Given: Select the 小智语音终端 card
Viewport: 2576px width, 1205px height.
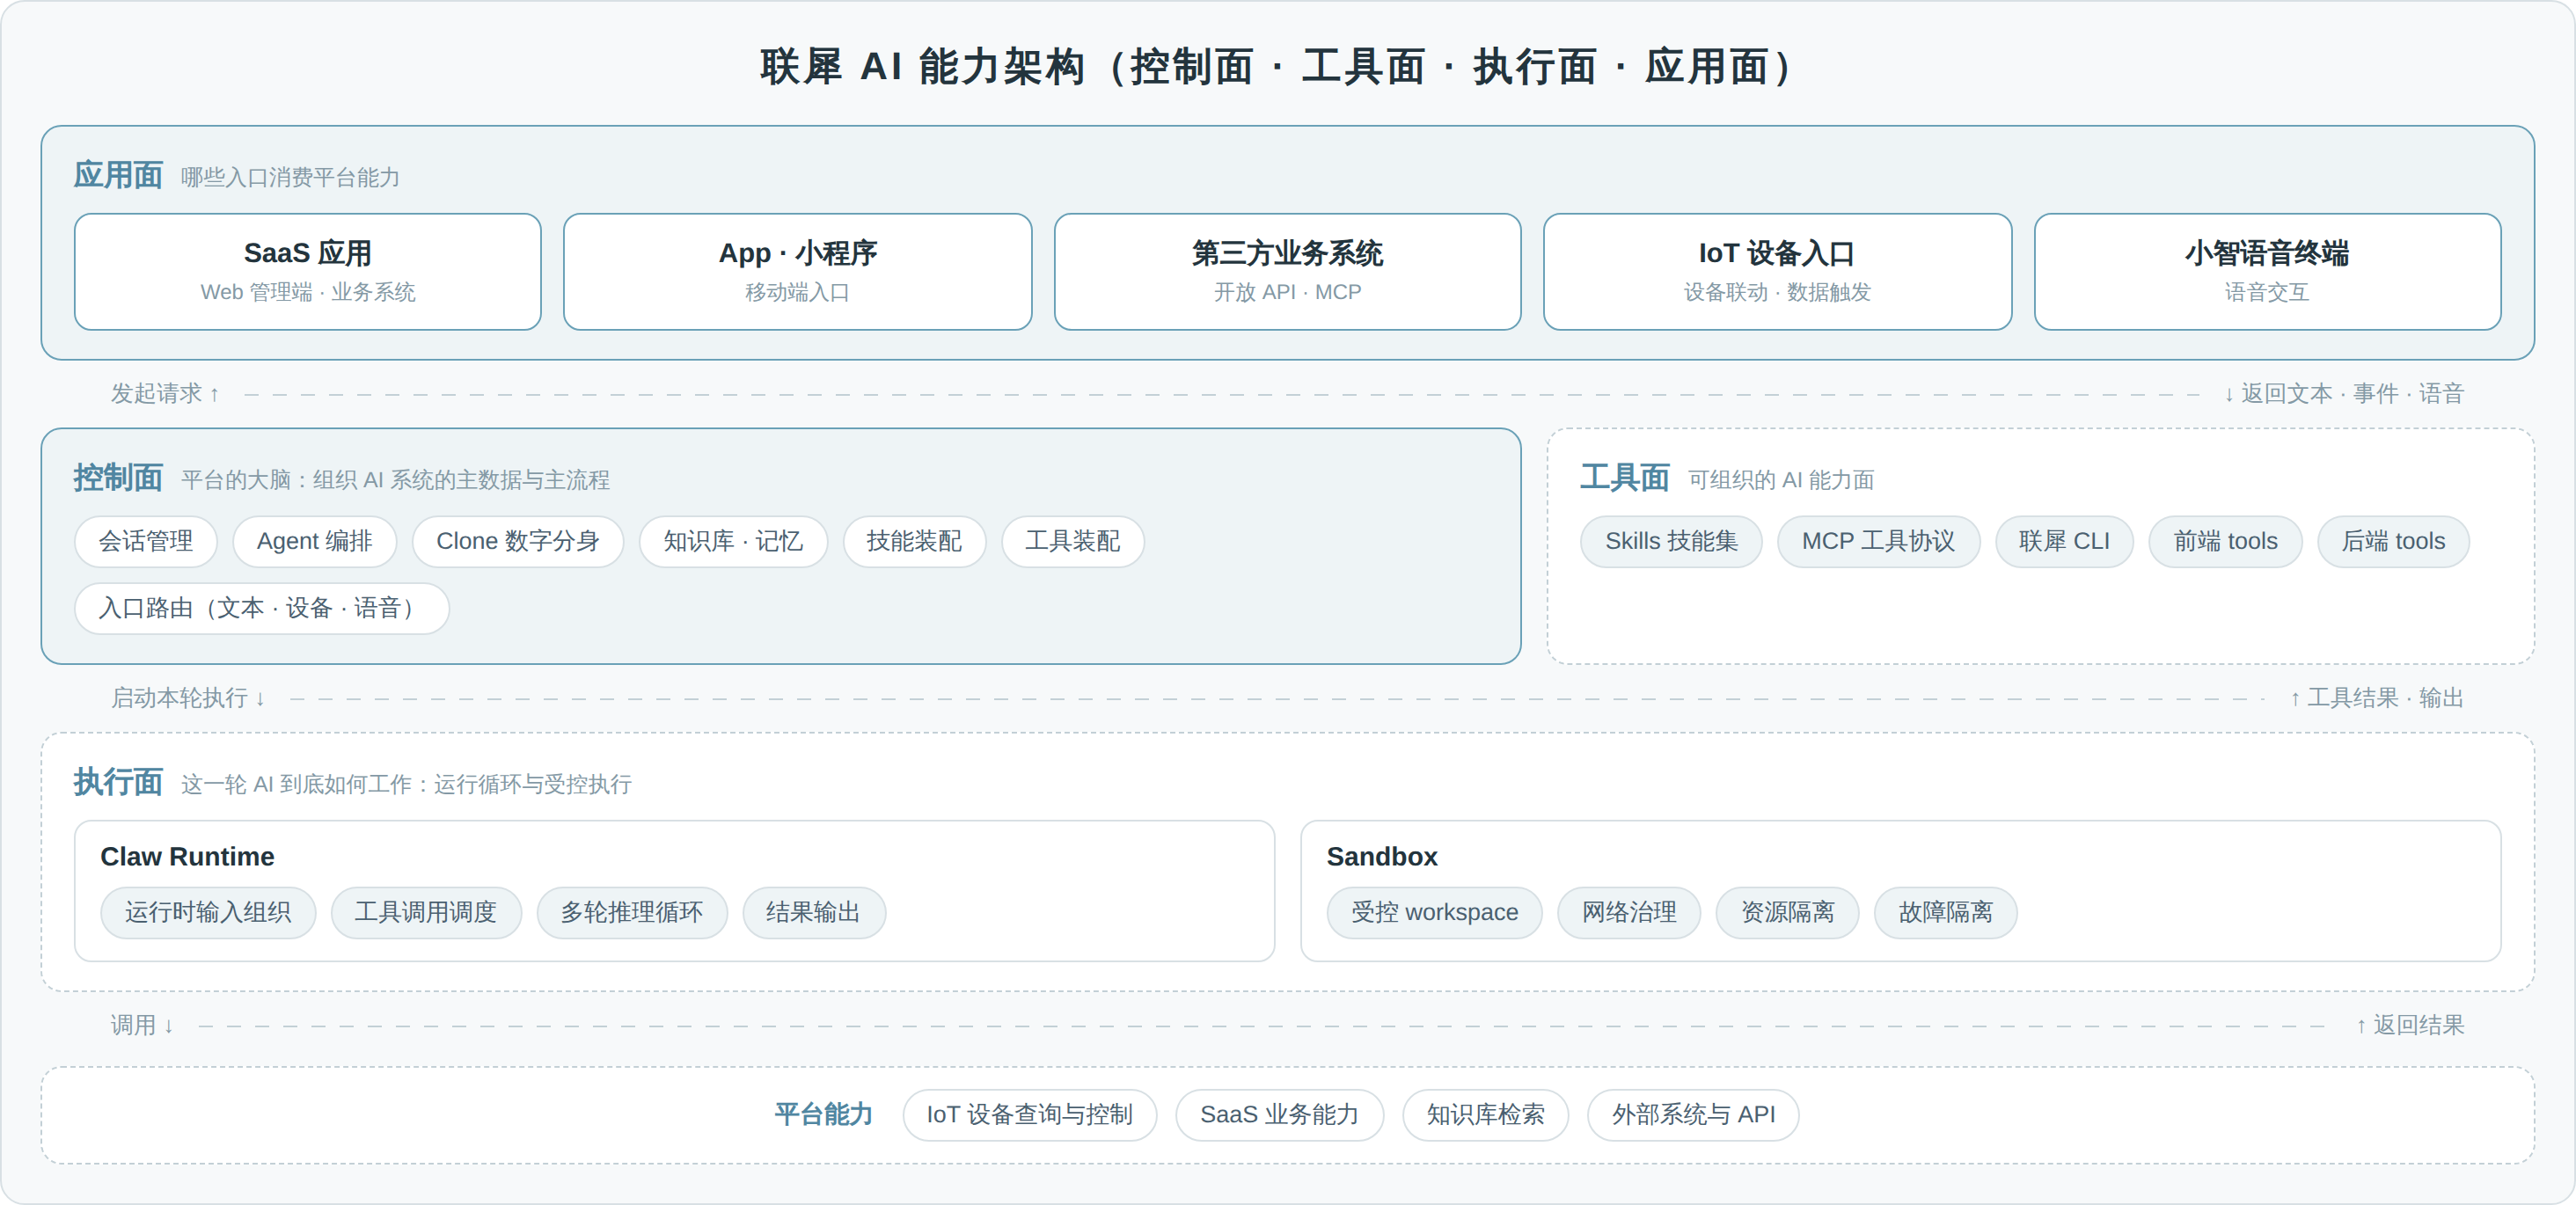Looking at the screenshot, I should pos(2267,271).
